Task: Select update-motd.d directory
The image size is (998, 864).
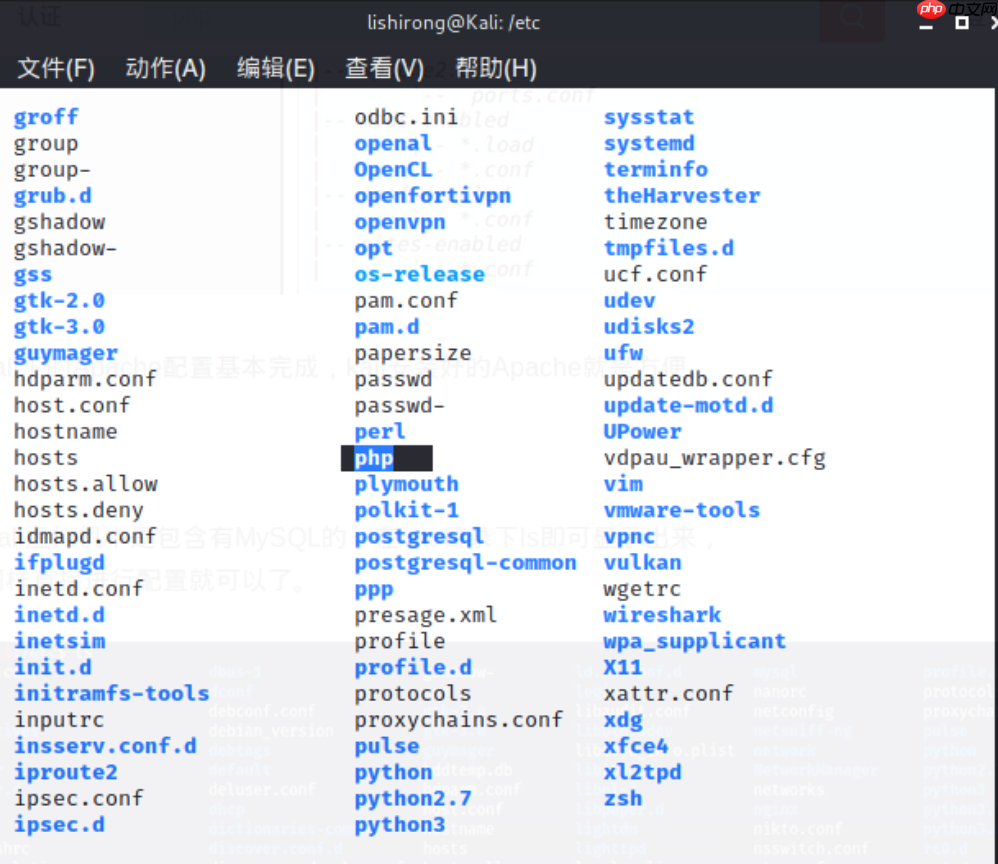Action: [x=688, y=406]
